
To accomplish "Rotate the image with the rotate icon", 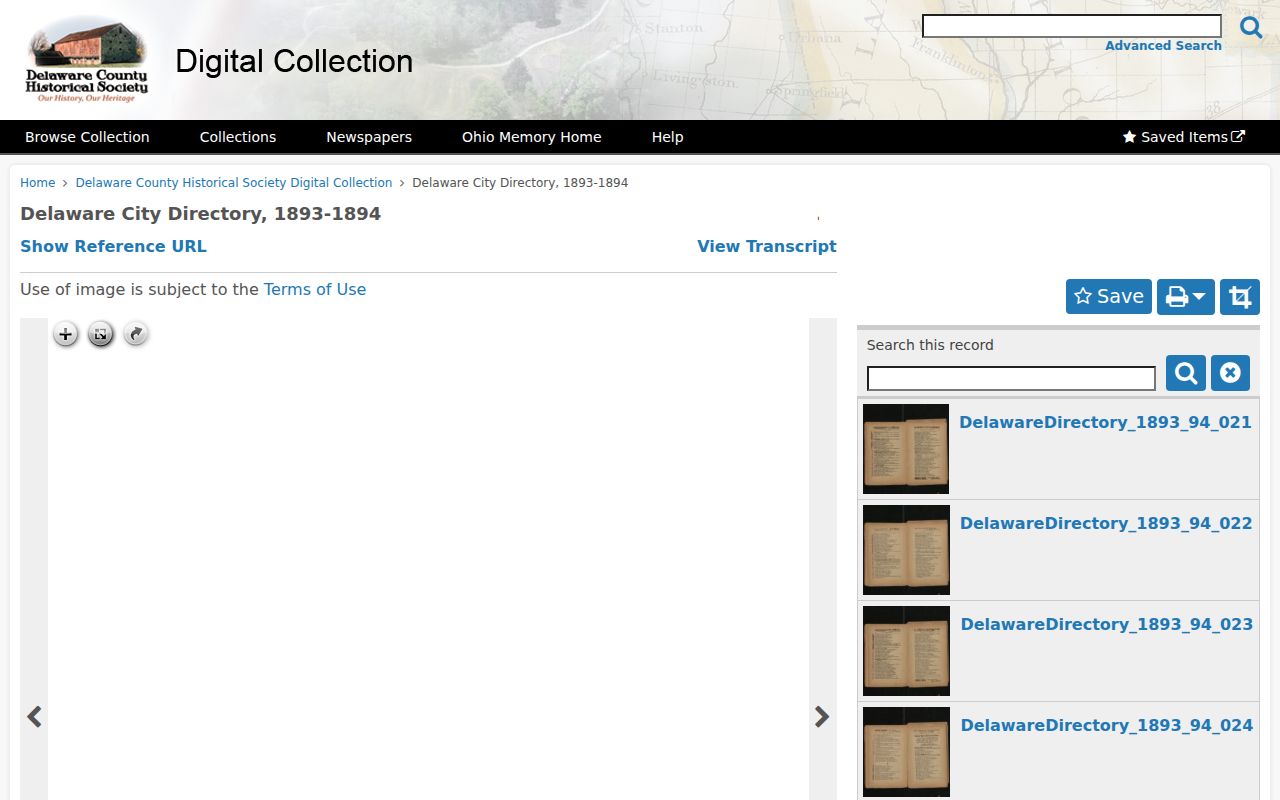I will pos(136,335).
